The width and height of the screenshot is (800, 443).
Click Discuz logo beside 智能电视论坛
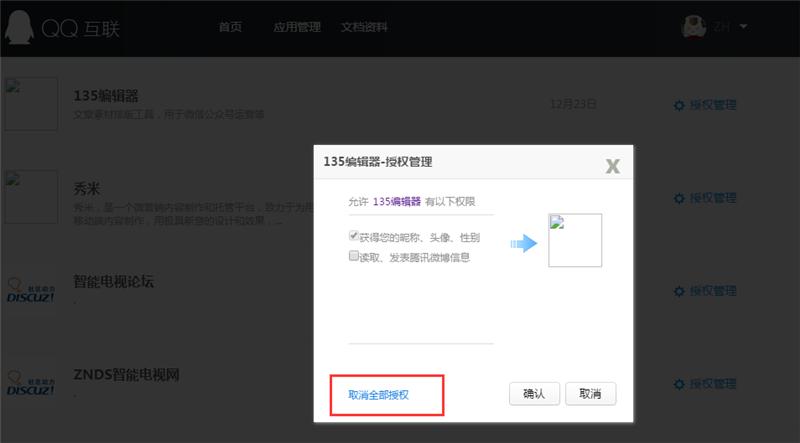coord(31,290)
